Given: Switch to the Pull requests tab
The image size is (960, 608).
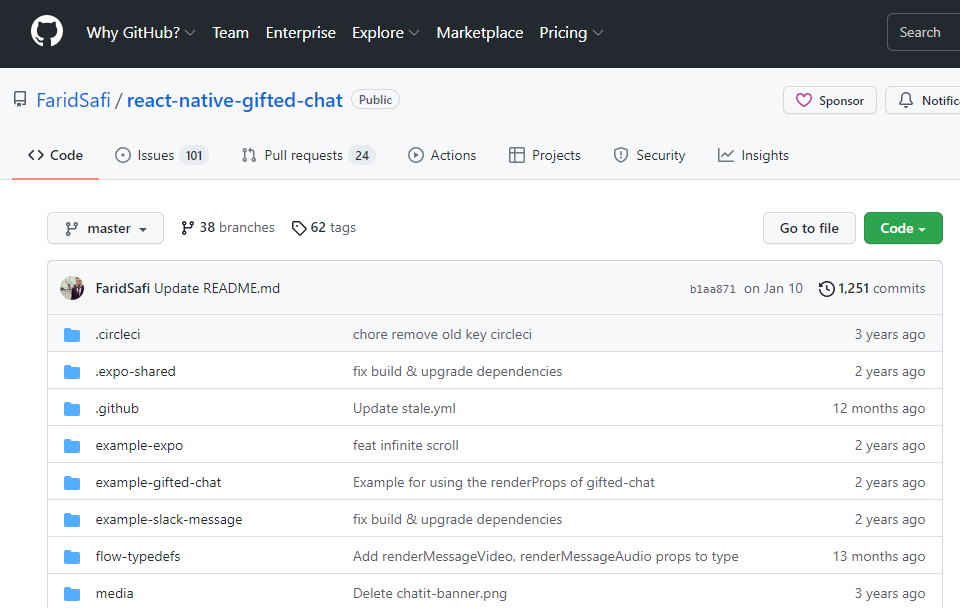Looking at the screenshot, I should 308,156.
